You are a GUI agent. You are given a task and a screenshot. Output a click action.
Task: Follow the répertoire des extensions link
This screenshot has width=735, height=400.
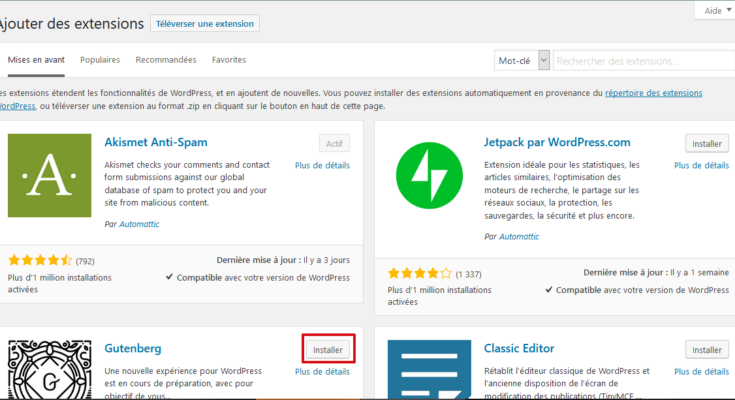coord(653,93)
